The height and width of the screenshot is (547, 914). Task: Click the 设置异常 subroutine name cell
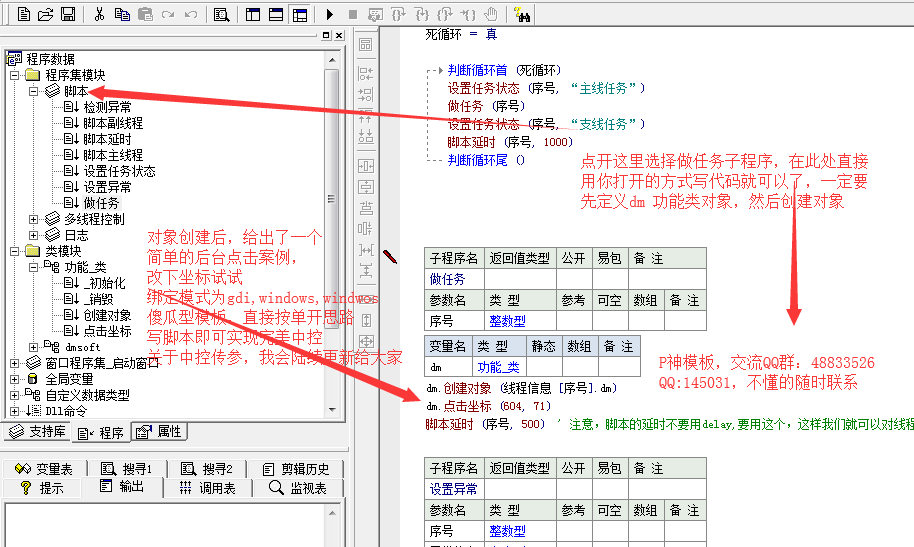(454, 489)
